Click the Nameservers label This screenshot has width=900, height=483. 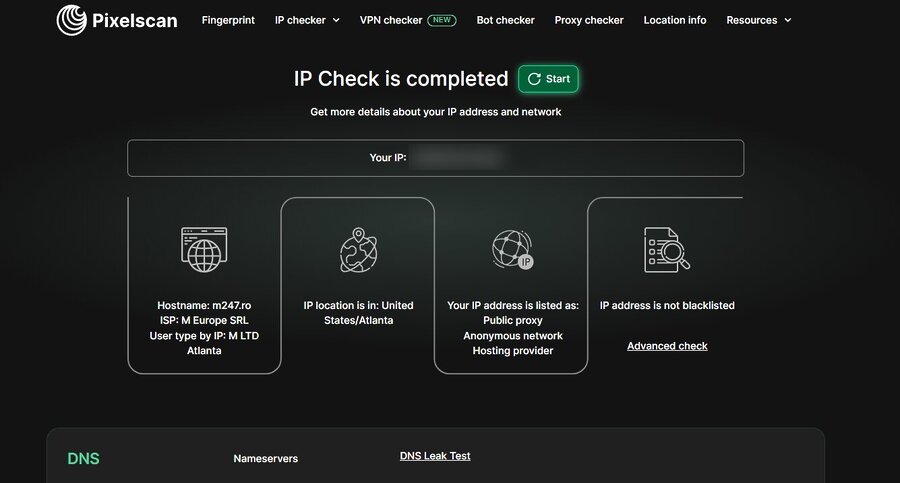(266, 459)
